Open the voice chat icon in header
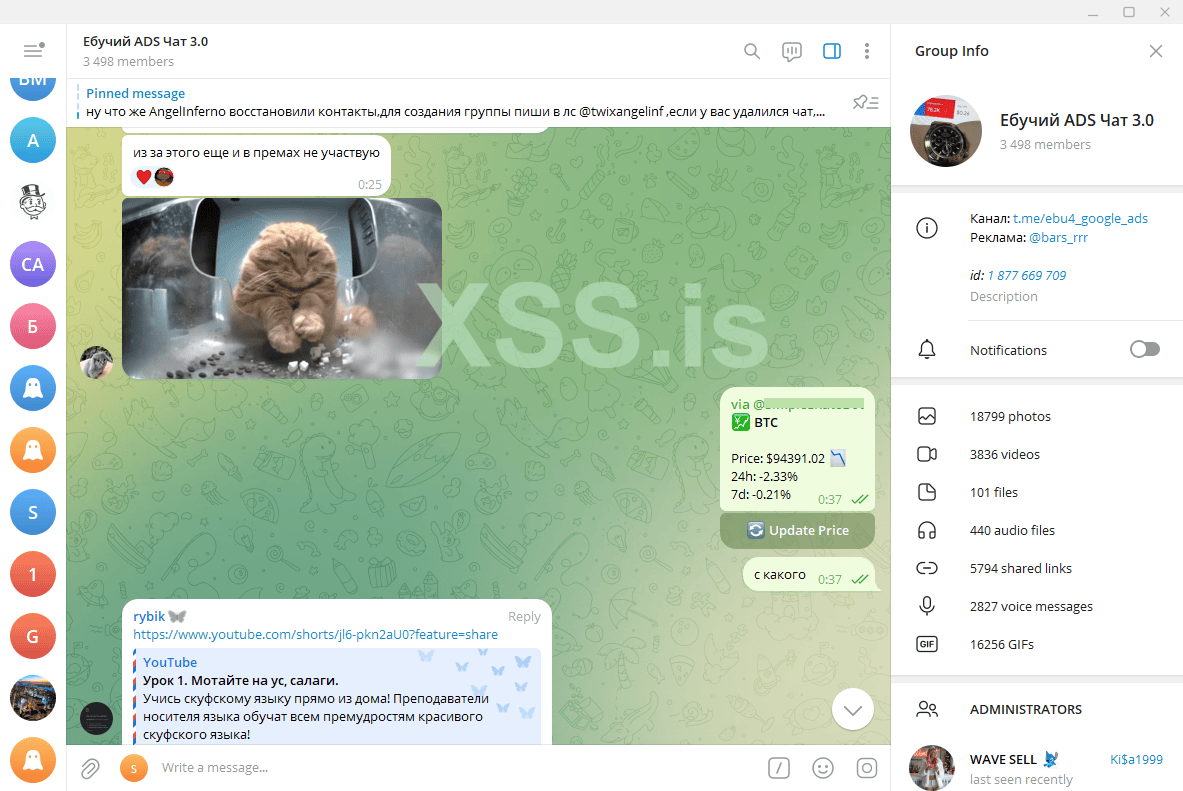1183x791 pixels. [x=791, y=51]
